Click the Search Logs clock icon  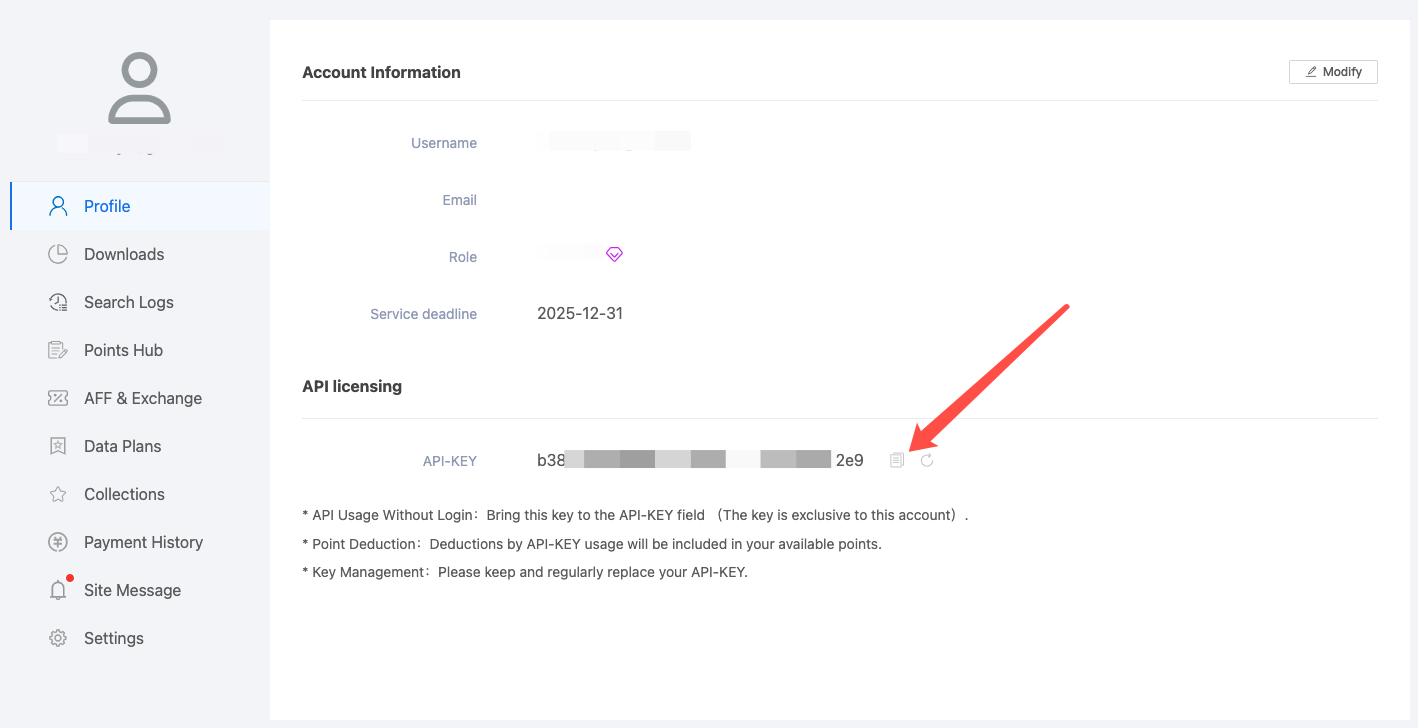pos(58,302)
